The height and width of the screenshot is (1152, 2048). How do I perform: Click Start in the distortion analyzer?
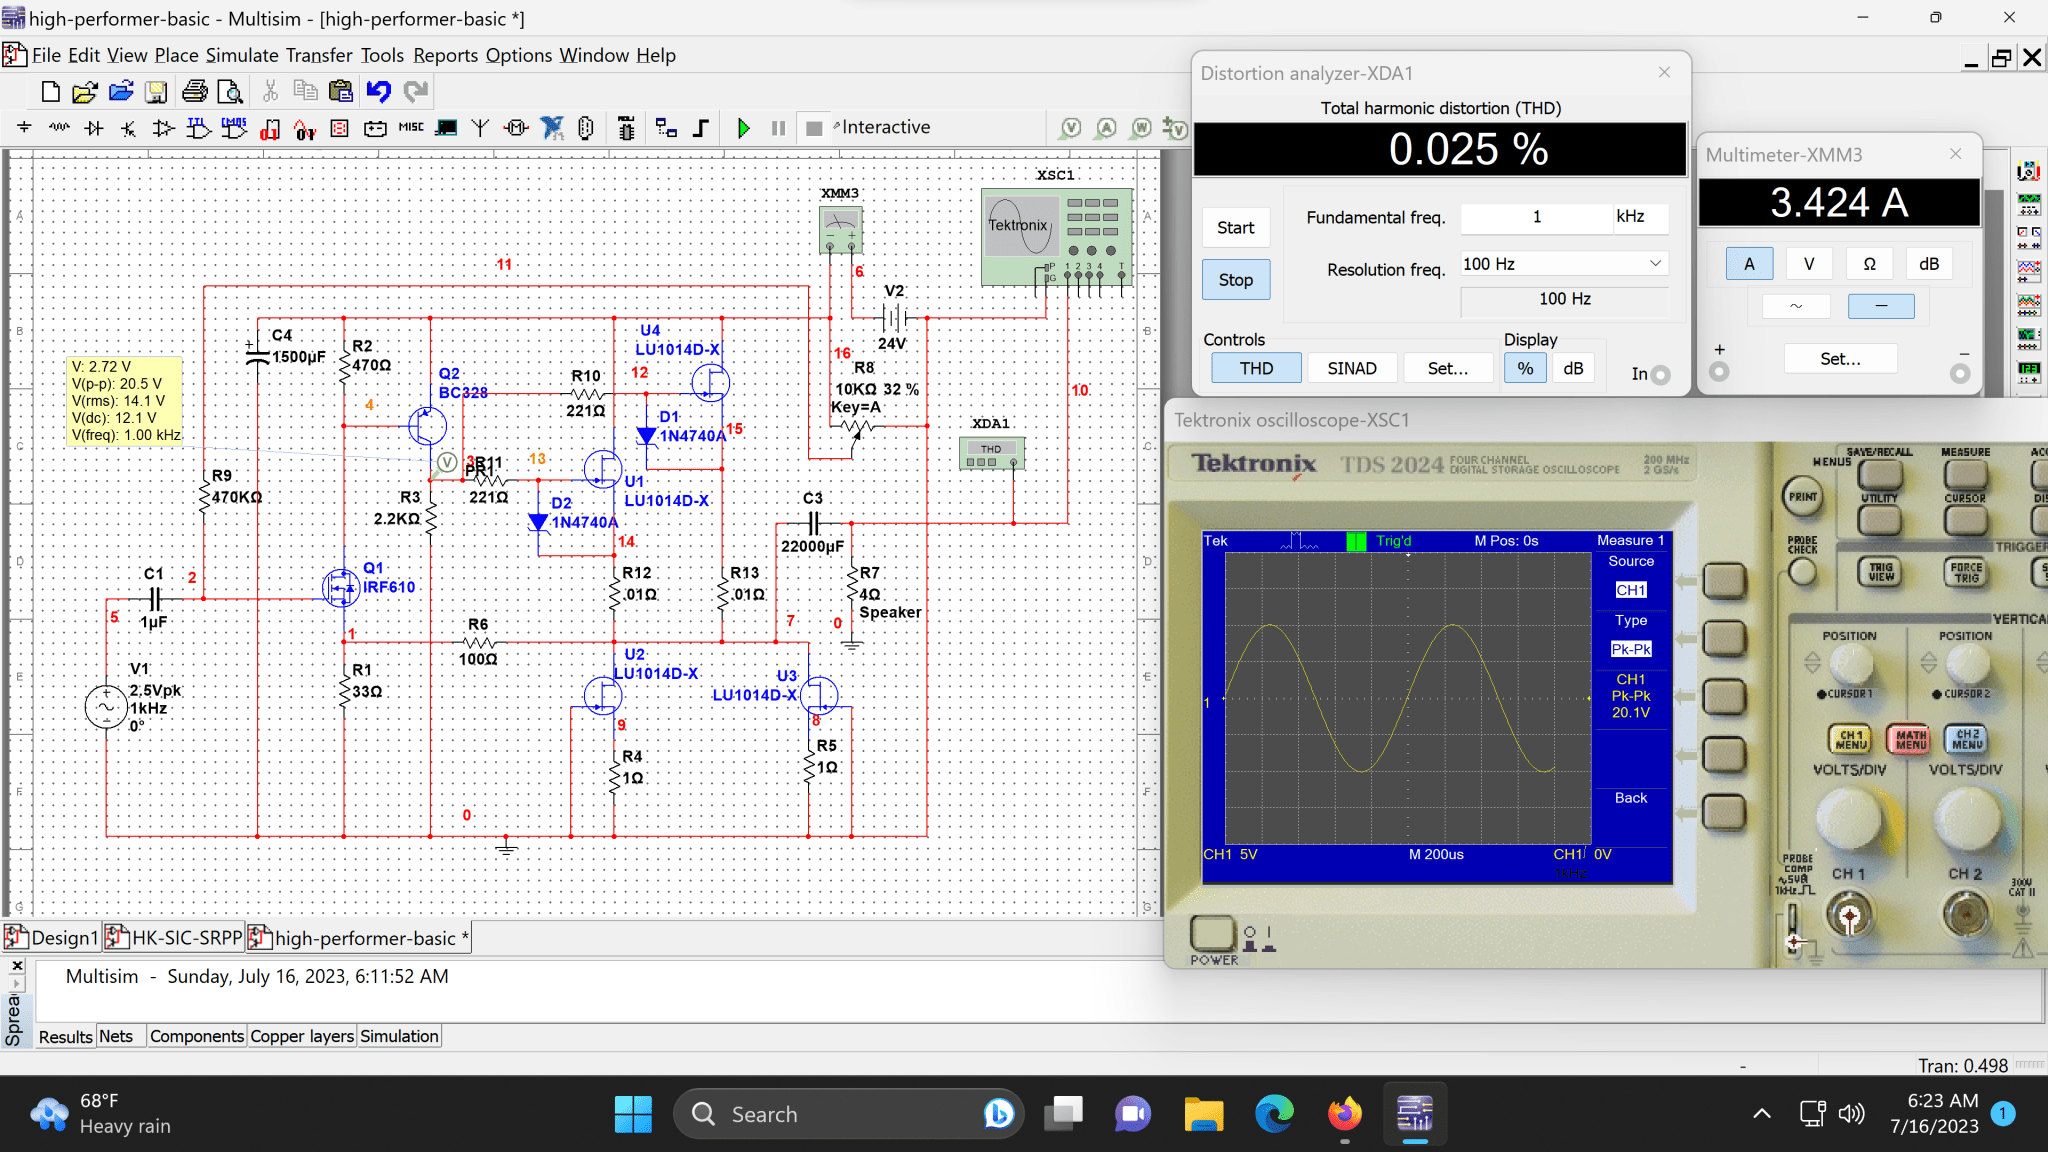(x=1236, y=228)
